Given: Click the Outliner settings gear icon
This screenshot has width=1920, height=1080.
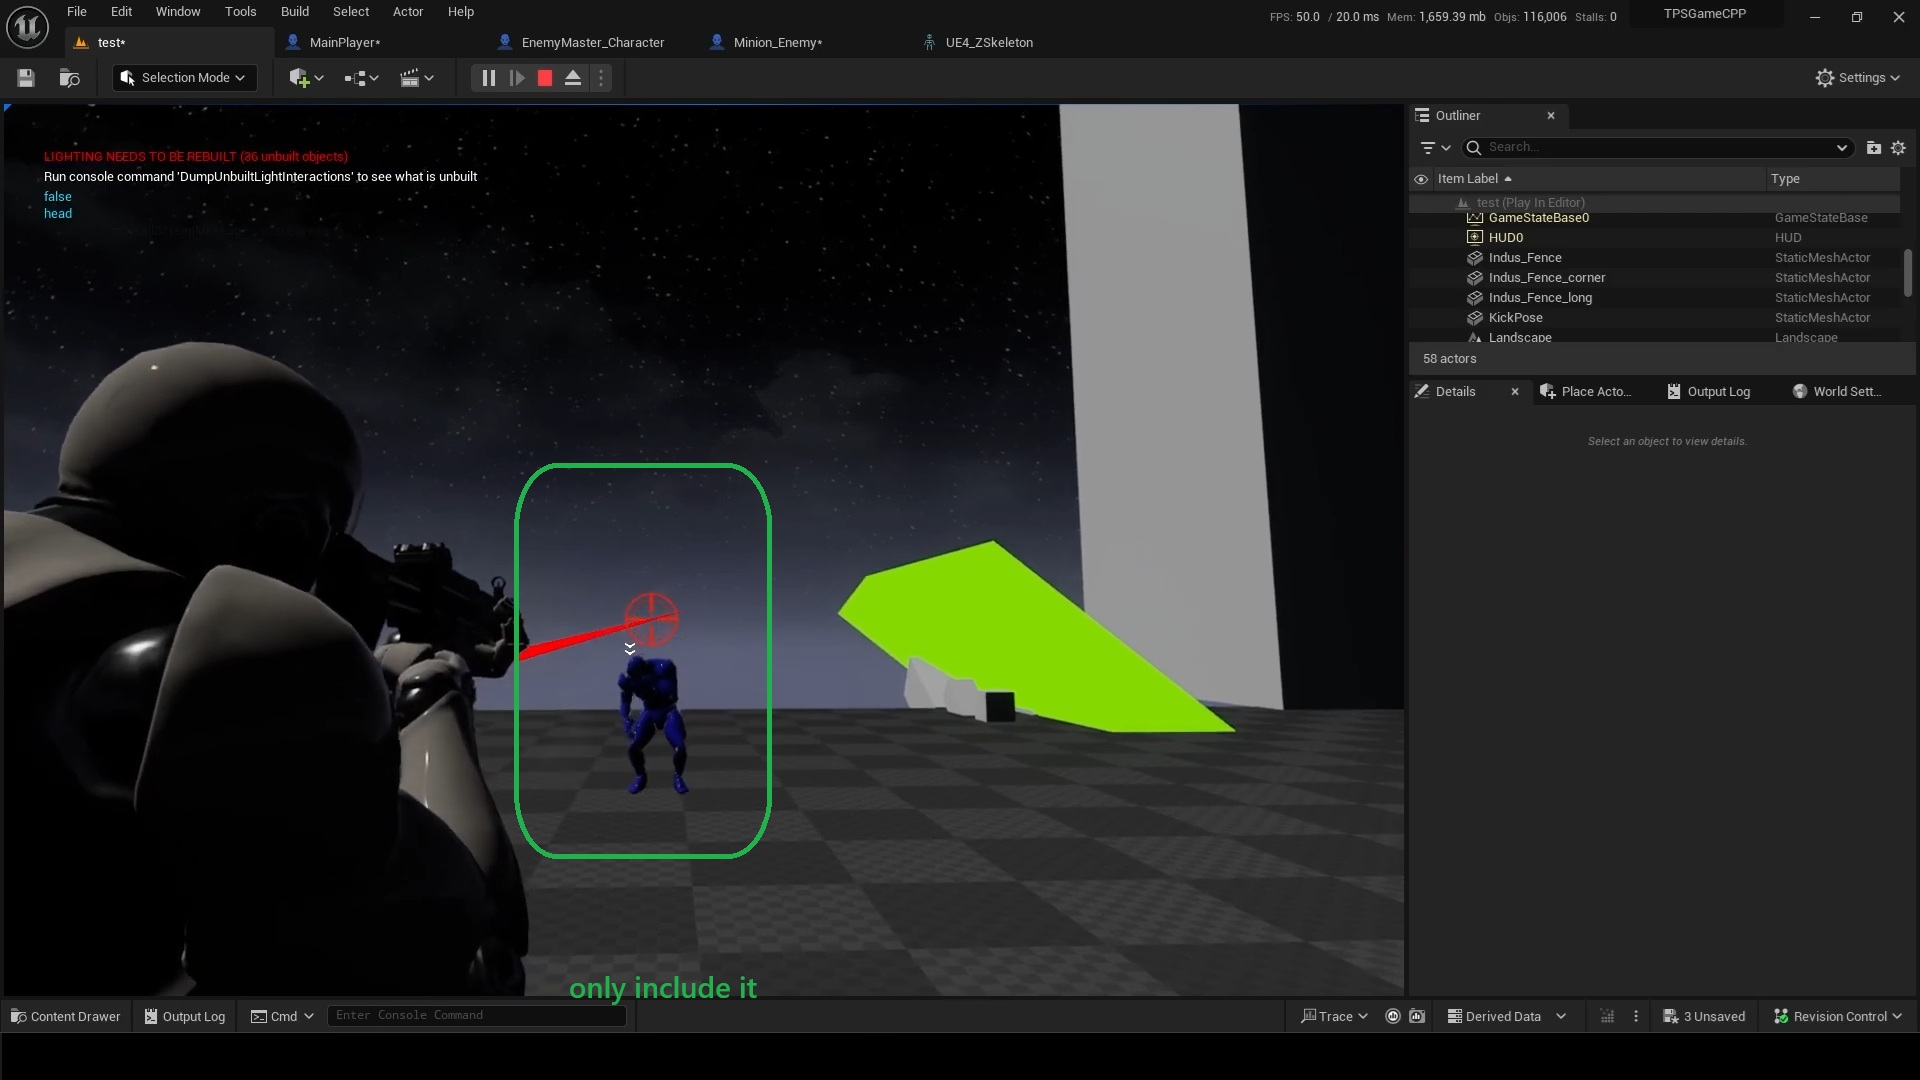Looking at the screenshot, I should click(x=1898, y=147).
